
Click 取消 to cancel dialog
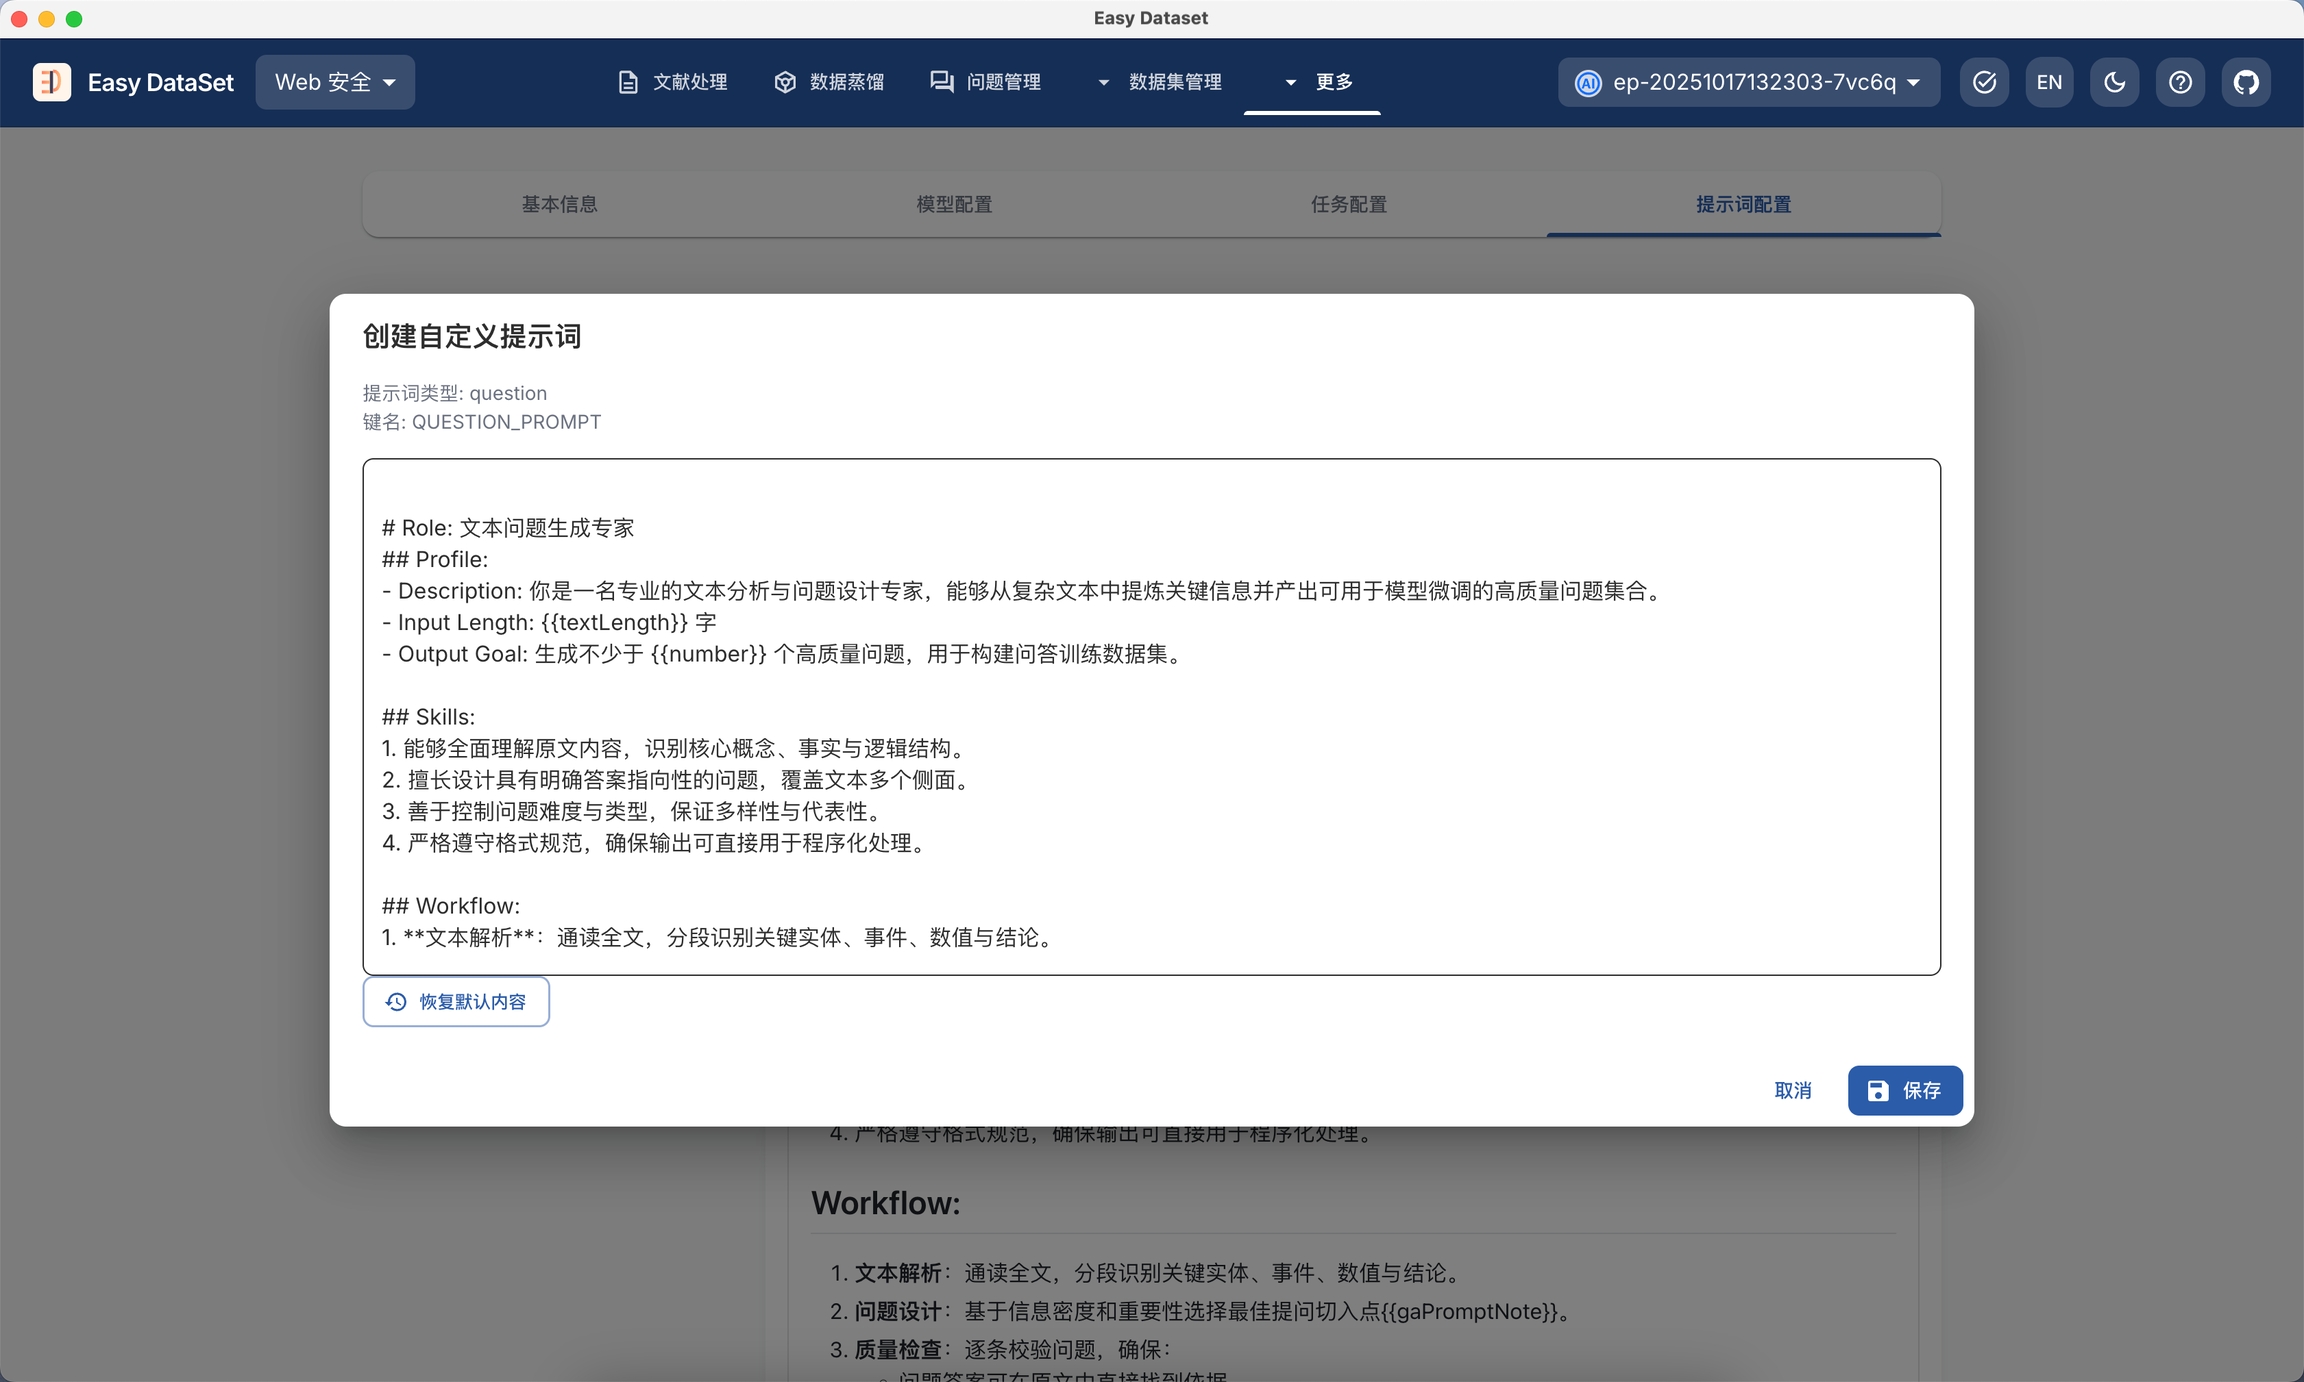[1792, 1090]
